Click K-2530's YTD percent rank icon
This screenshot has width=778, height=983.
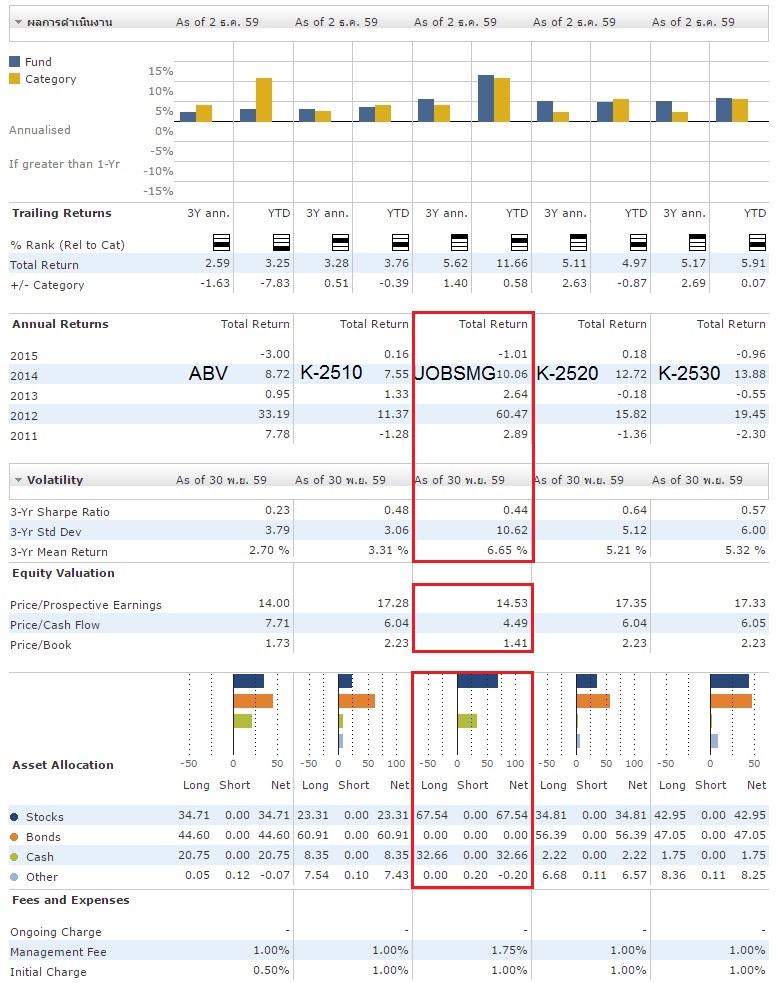click(757, 242)
